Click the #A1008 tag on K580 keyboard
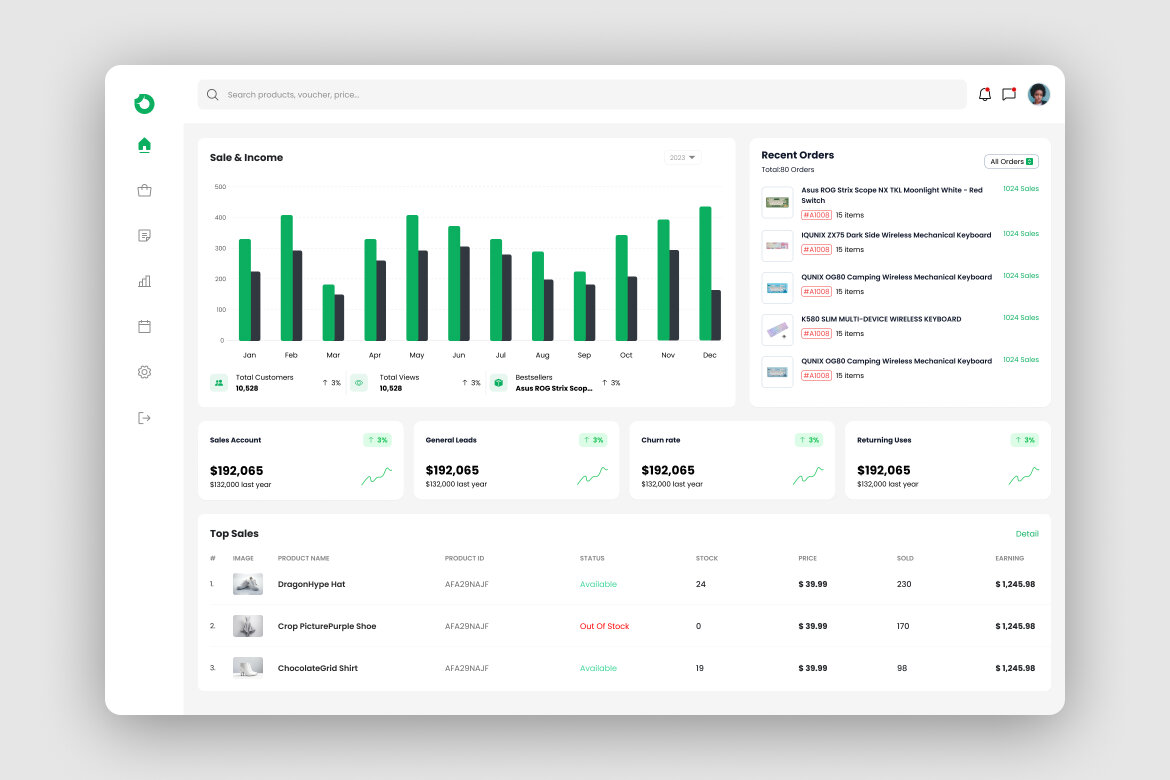The image size is (1170, 780). pos(816,333)
